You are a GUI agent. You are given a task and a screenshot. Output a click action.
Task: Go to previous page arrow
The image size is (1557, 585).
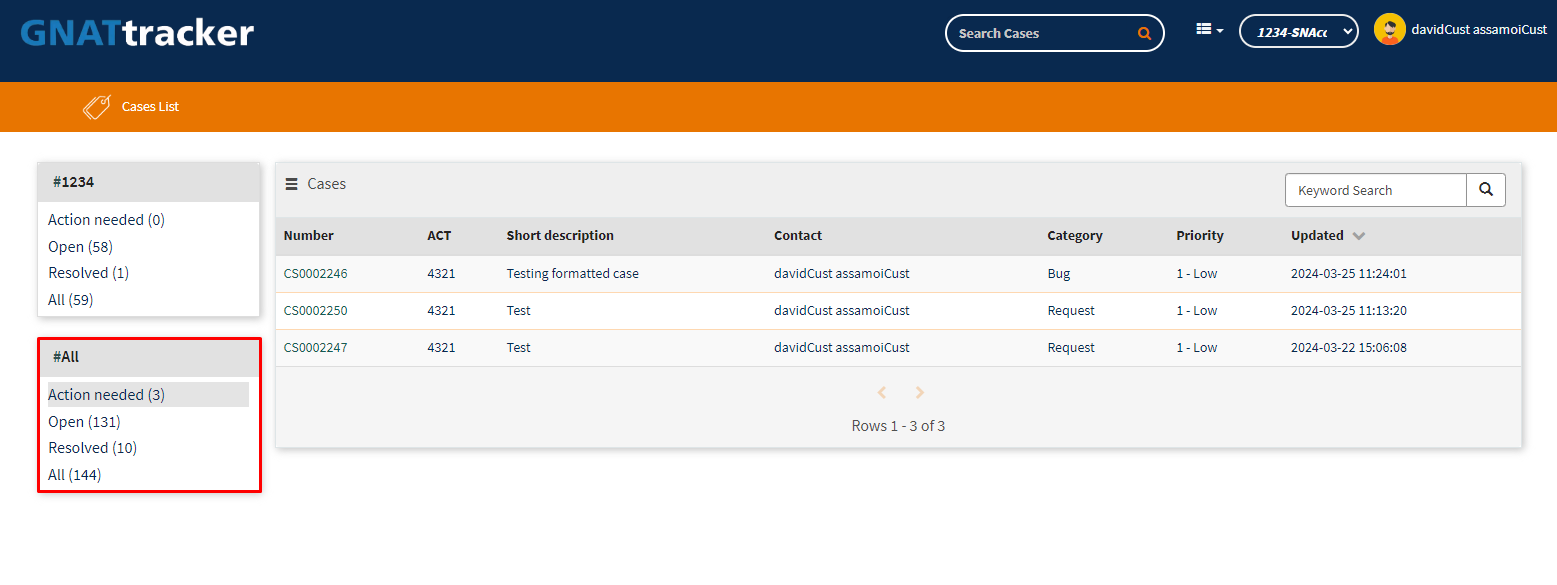882,393
